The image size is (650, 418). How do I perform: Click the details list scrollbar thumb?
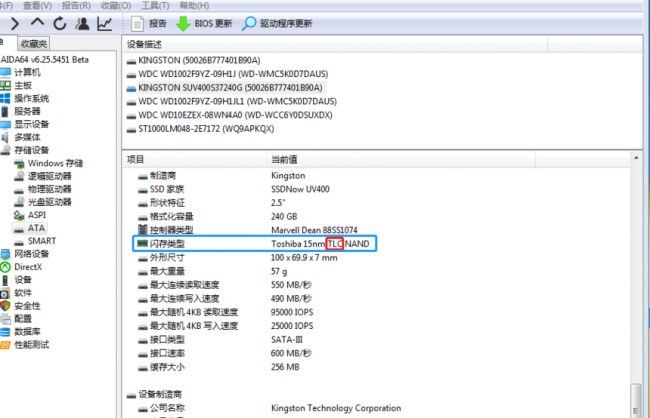coord(636,401)
